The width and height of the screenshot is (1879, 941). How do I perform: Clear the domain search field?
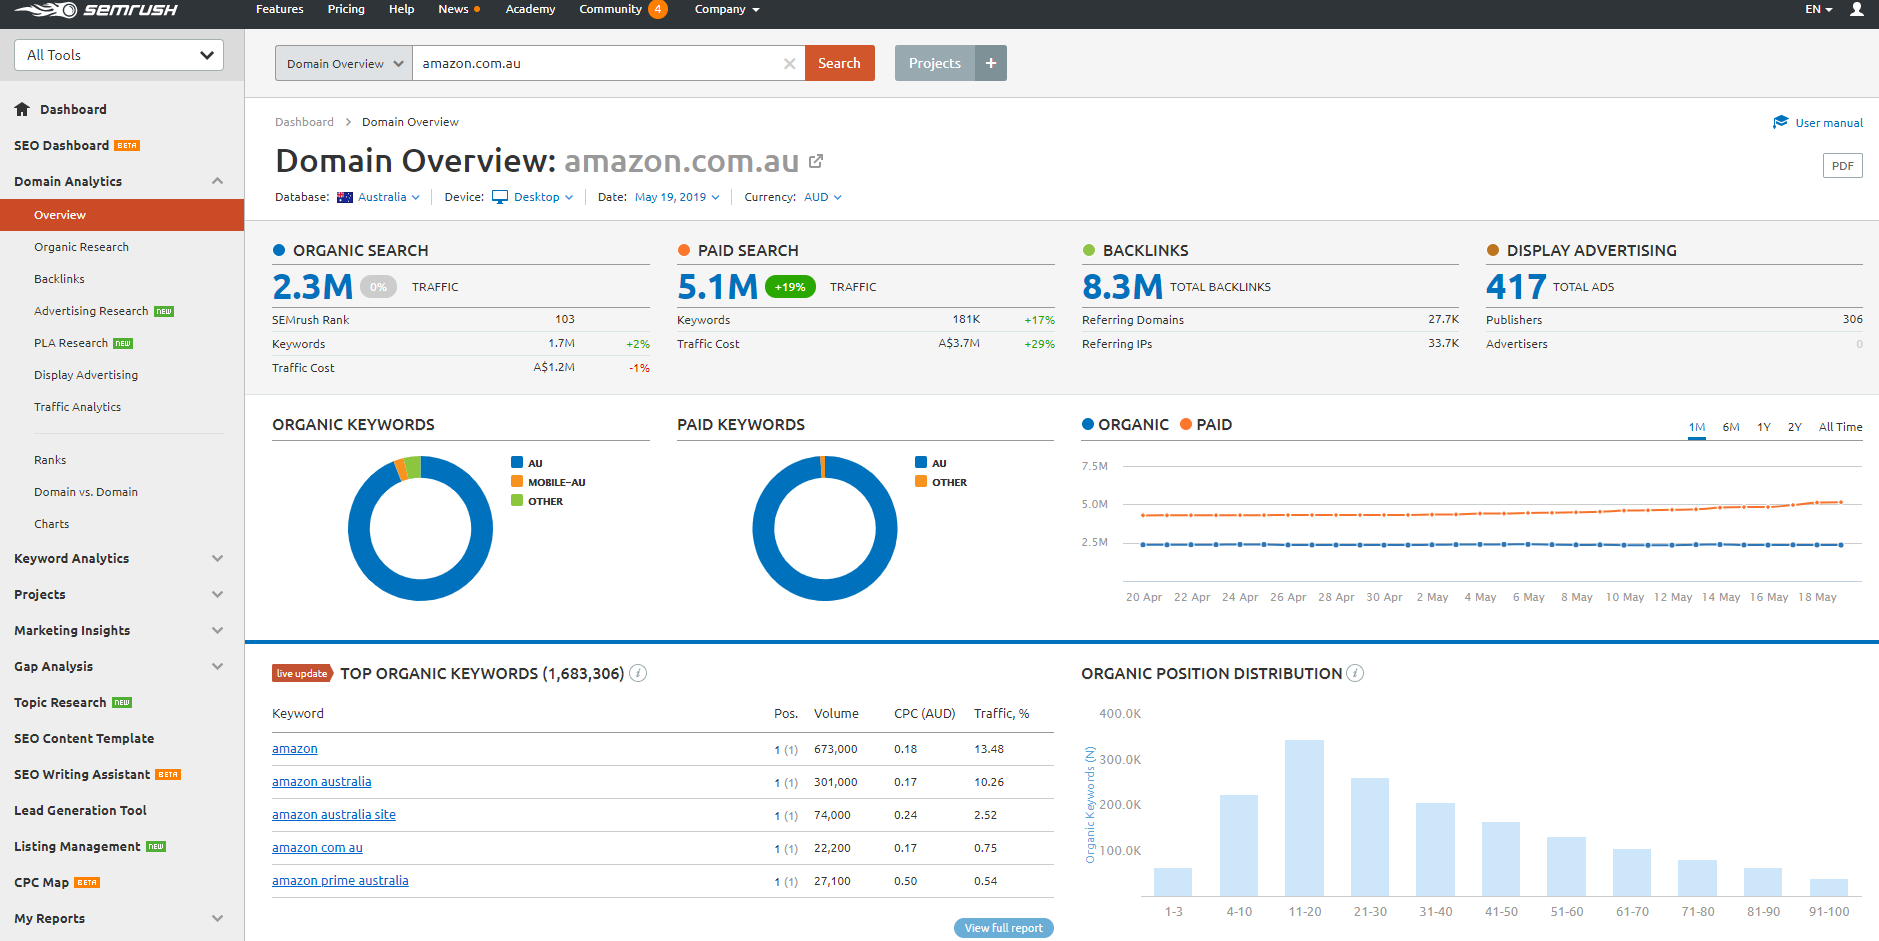pyautogui.click(x=789, y=63)
